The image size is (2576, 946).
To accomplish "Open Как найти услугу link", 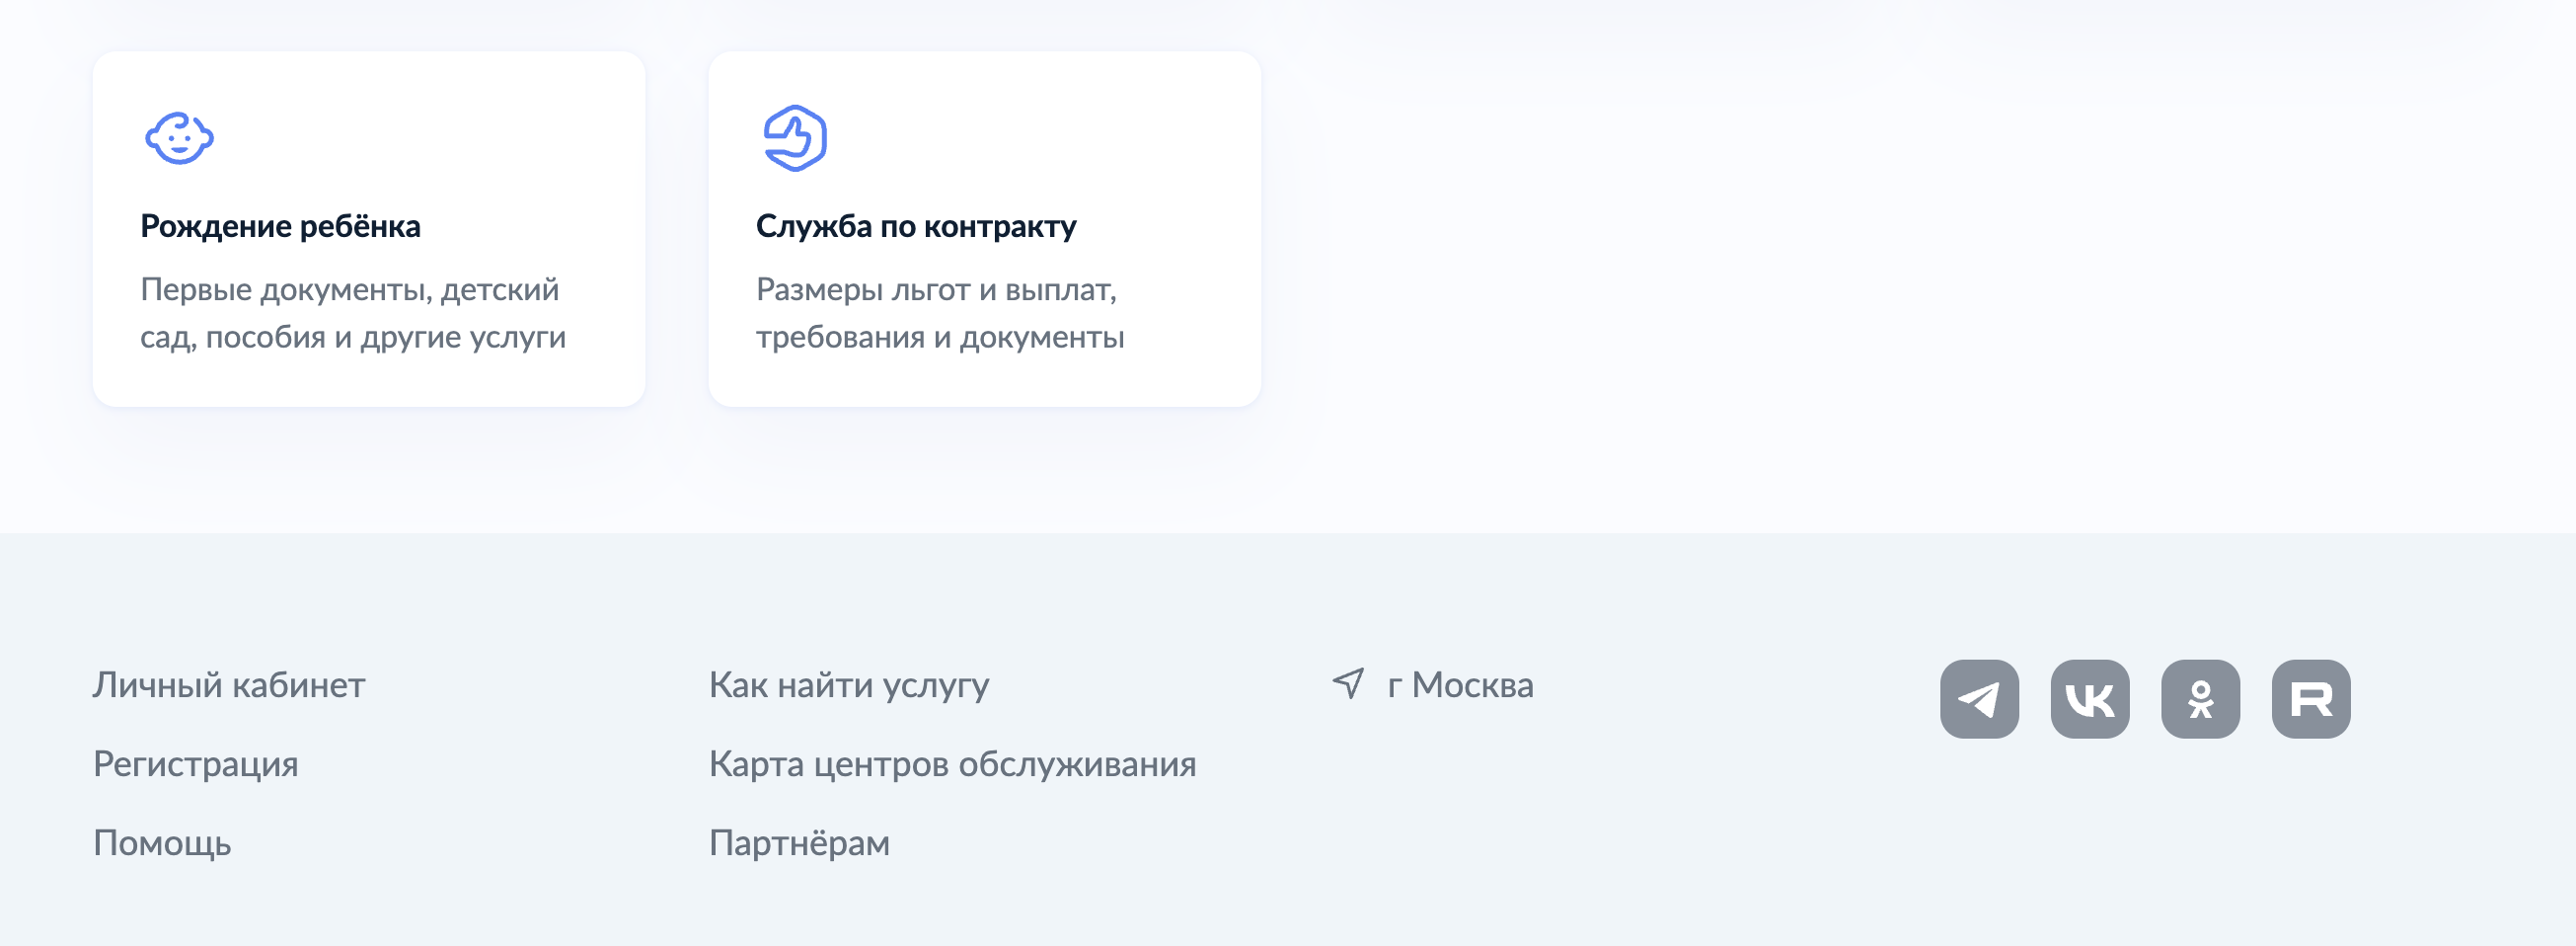I will [849, 685].
